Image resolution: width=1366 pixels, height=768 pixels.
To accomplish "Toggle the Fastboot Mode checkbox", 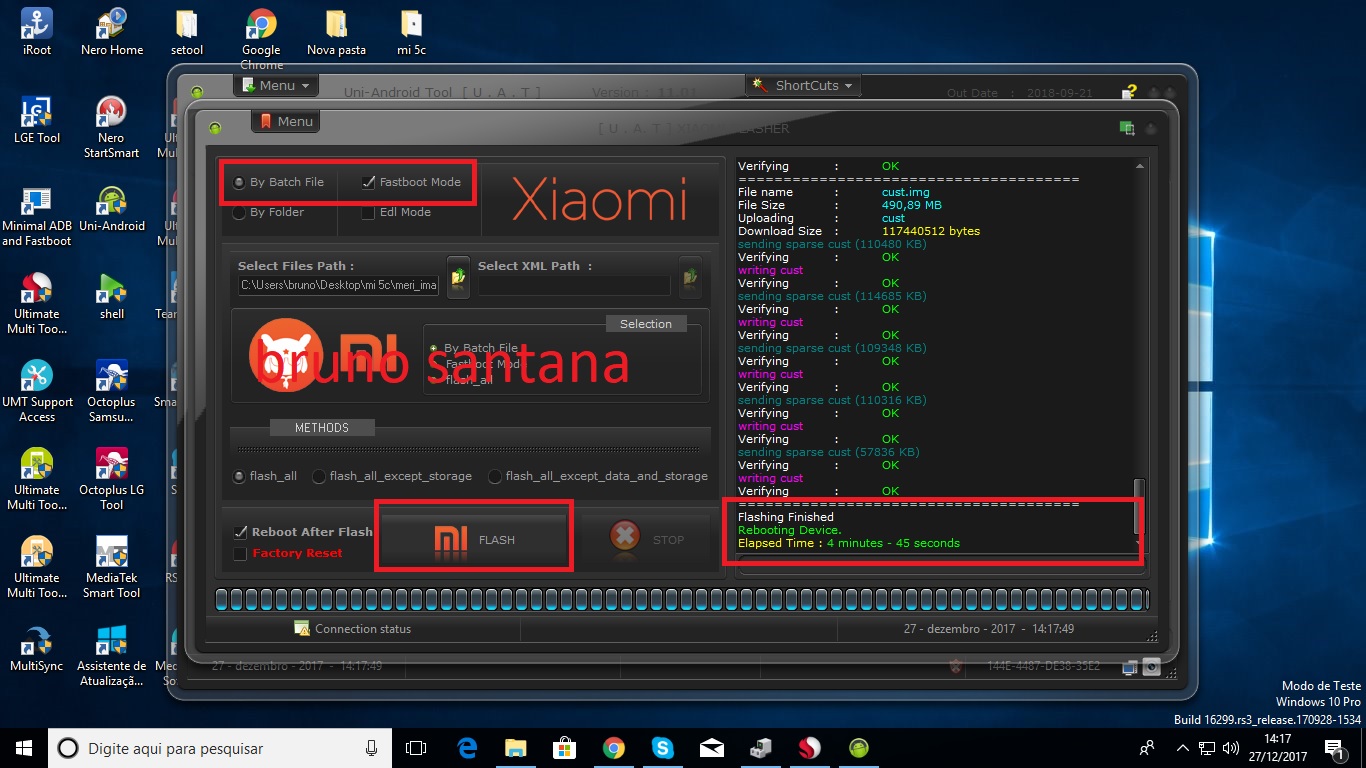I will tap(368, 182).
